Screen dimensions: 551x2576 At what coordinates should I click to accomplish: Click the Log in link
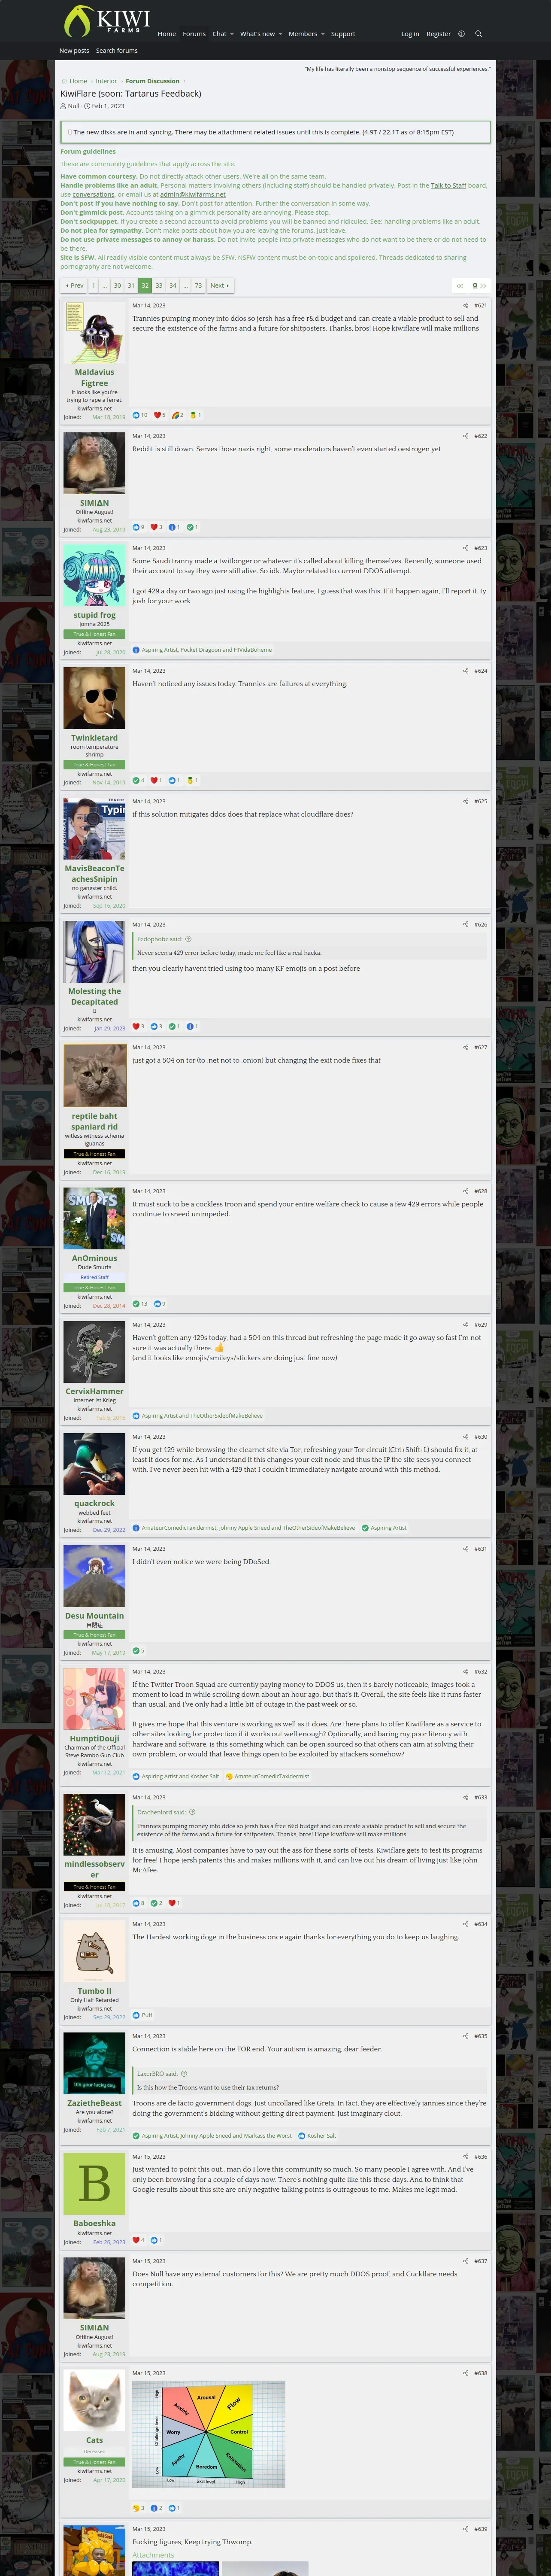tap(410, 34)
